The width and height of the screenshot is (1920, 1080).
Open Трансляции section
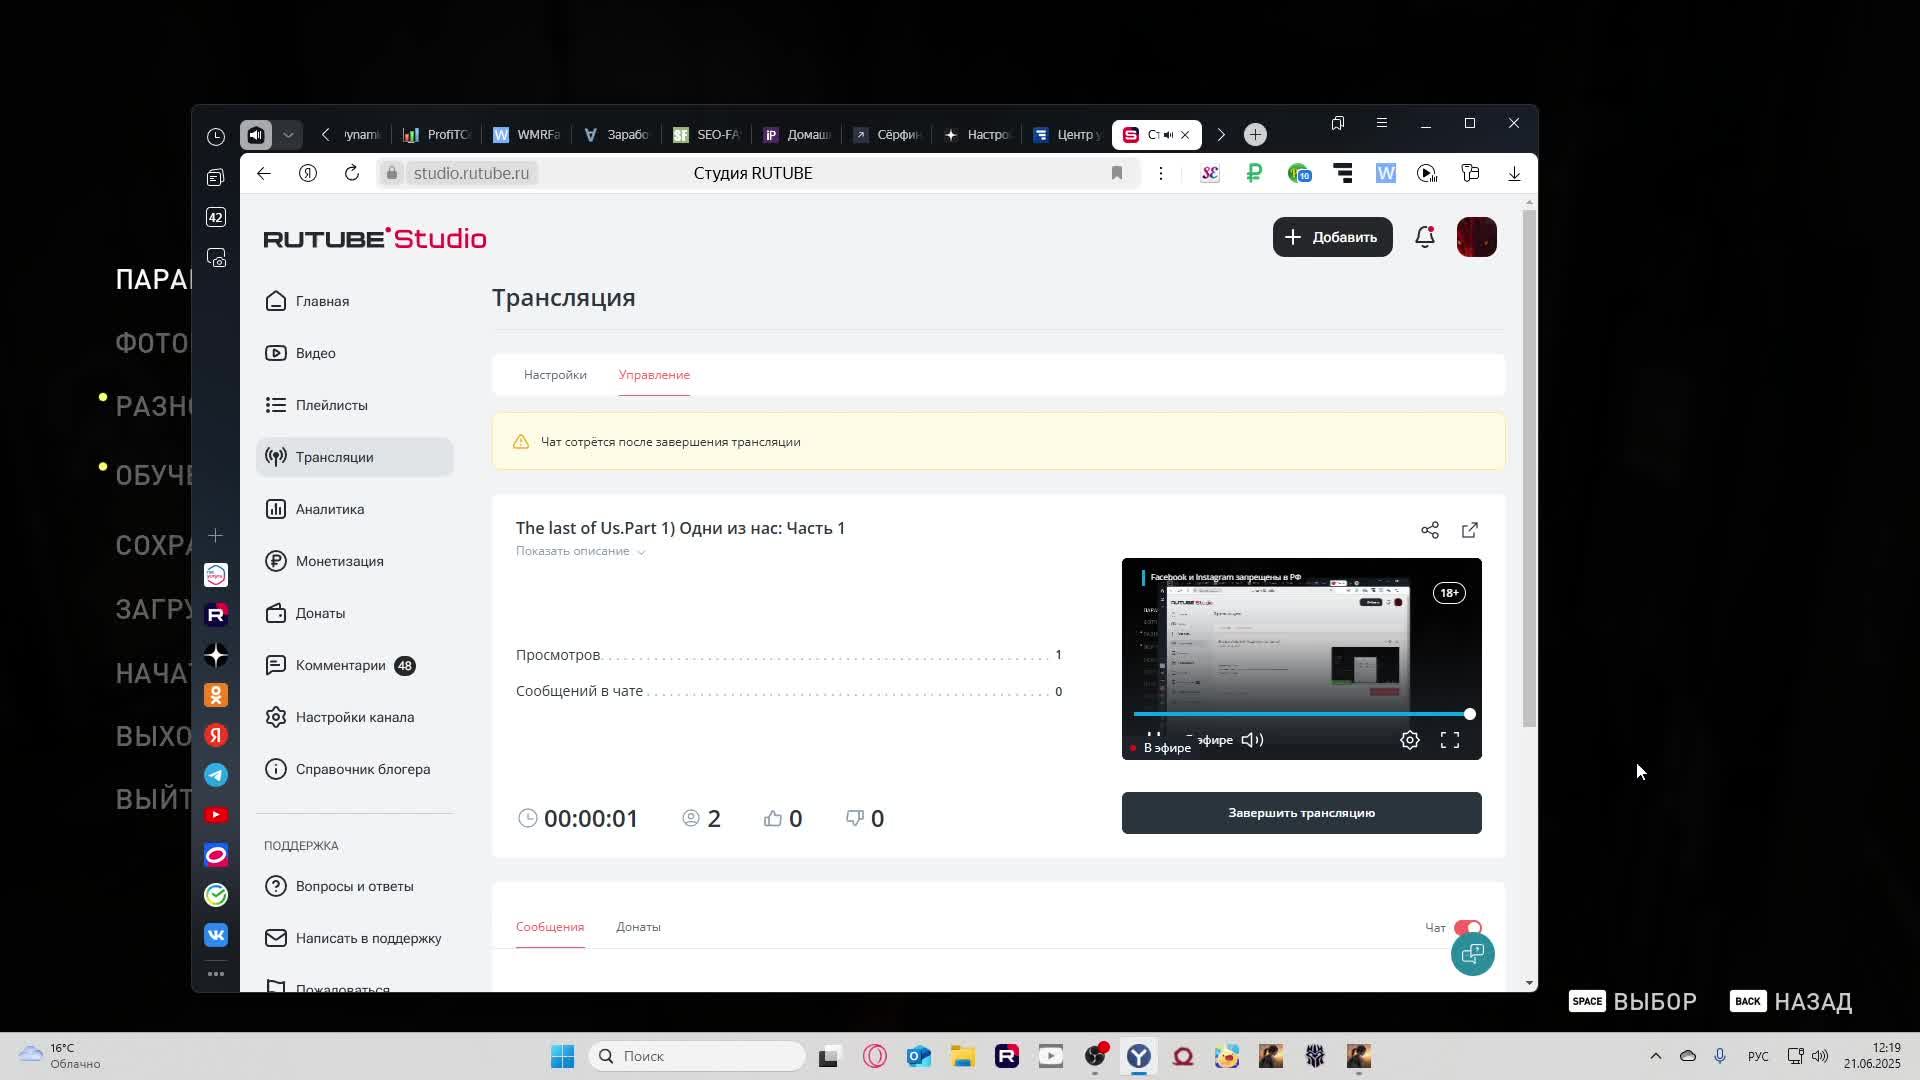coord(354,457)
